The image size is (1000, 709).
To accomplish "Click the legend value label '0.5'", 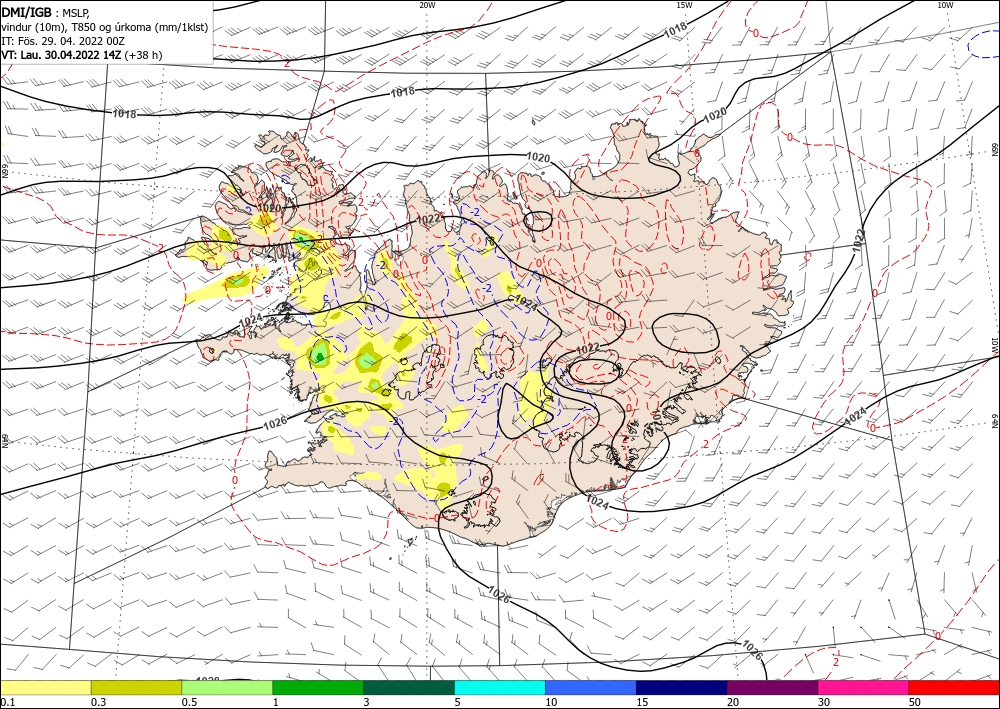I will click(189, 702).
